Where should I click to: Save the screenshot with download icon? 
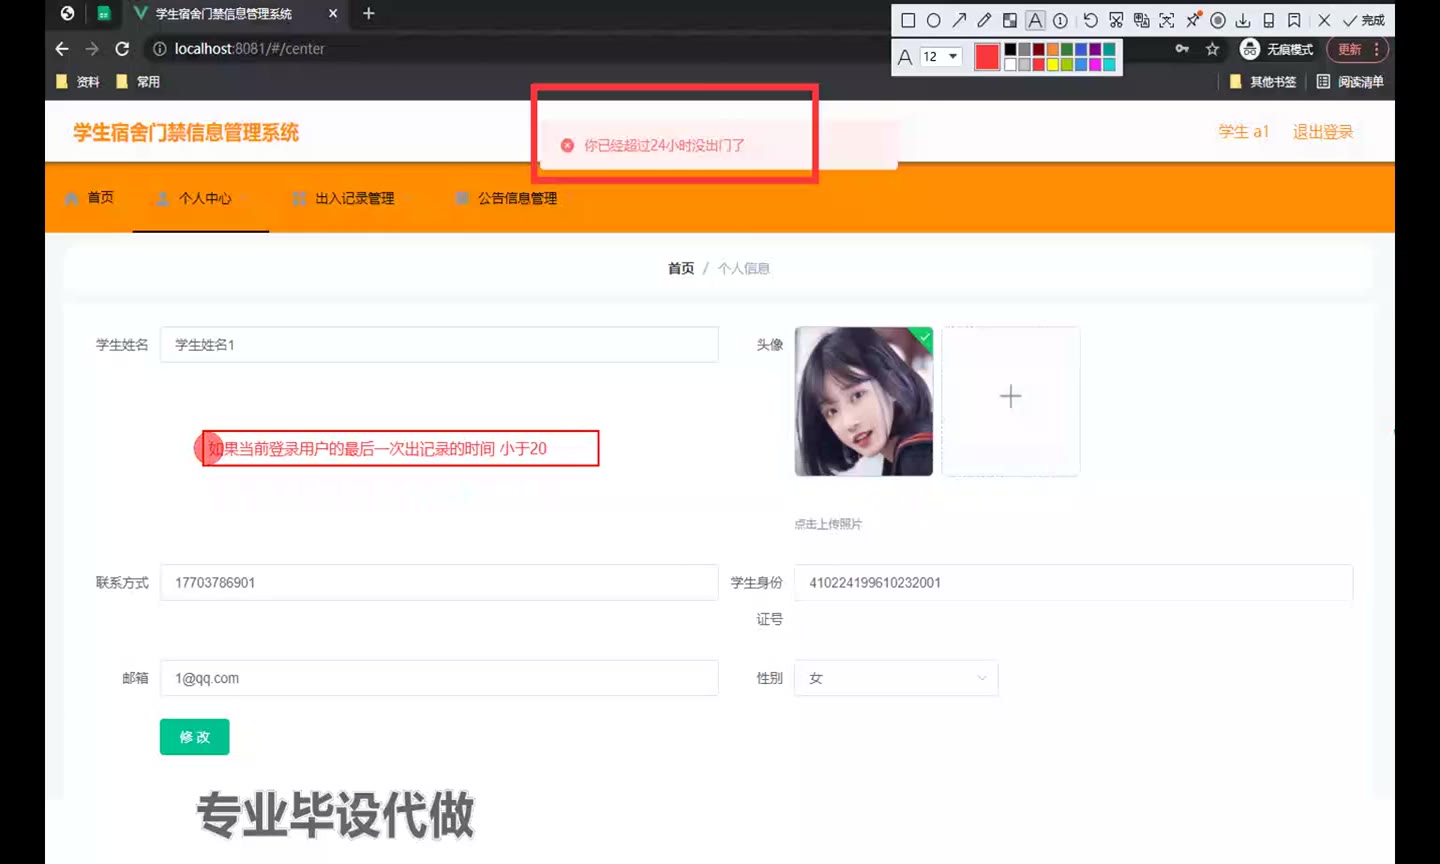click(x=1243, y=20)
